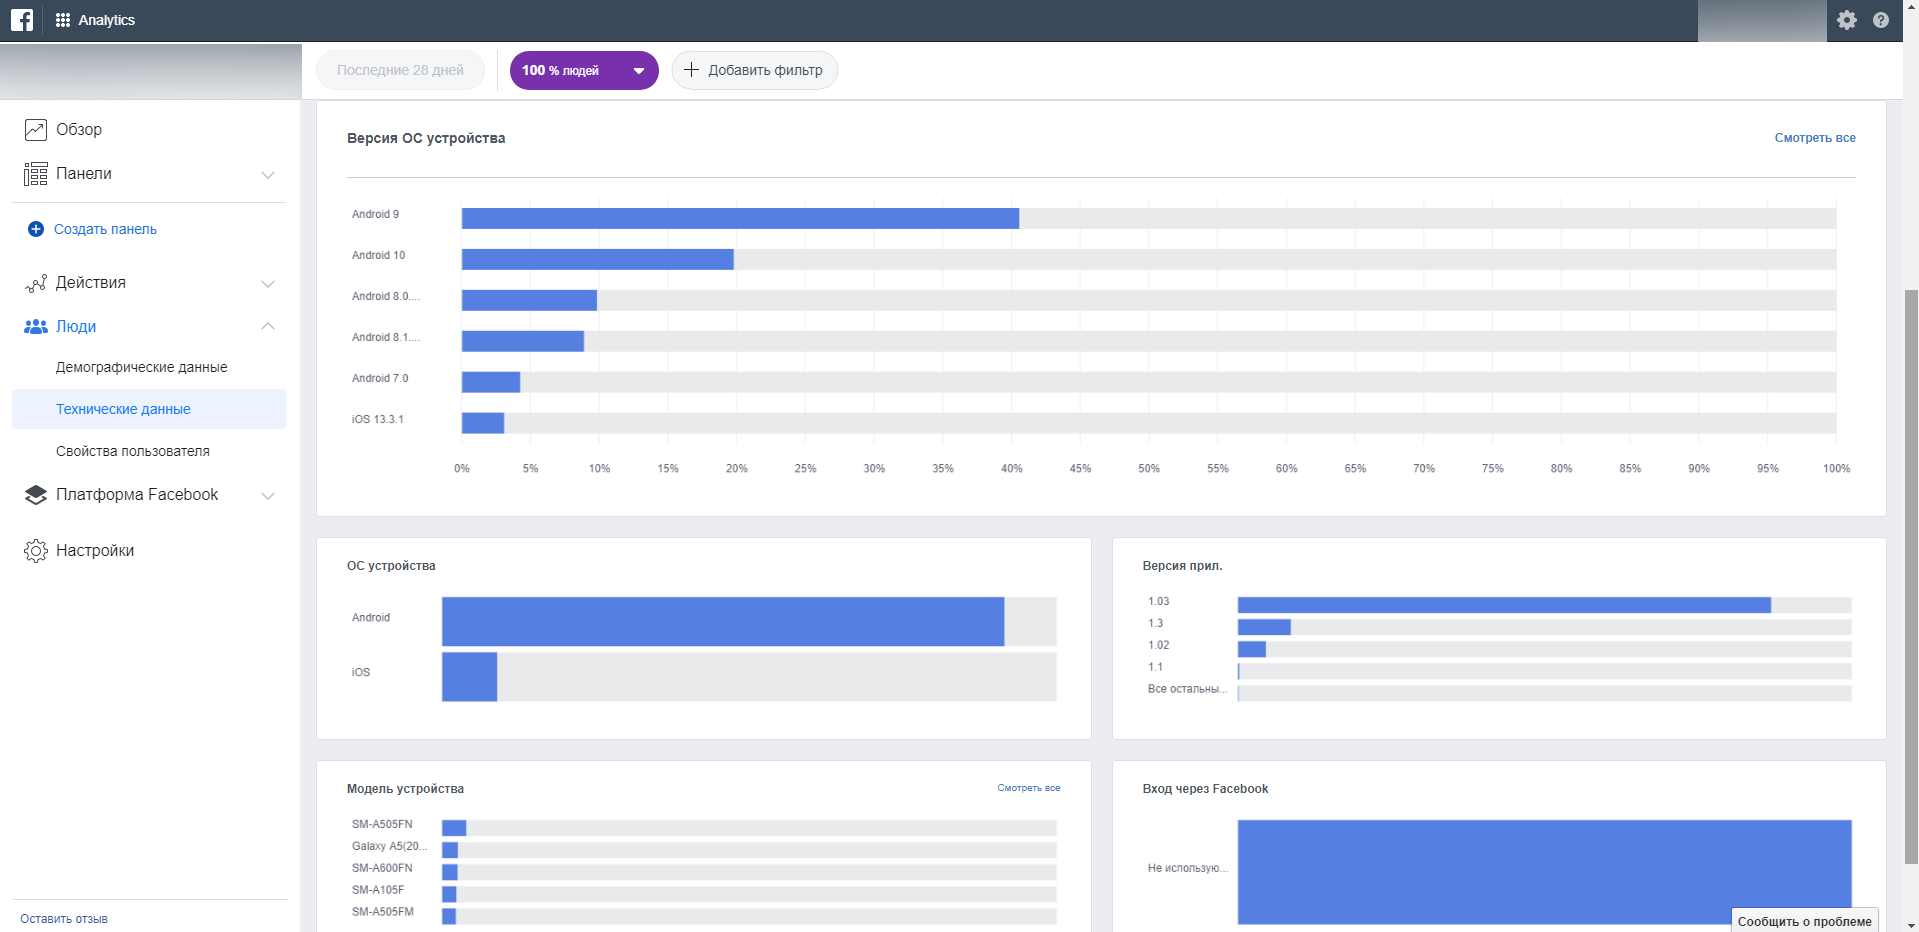Select Демографические данные menu item
Viewport: 1919px width, 932px height.
[141, 367]
